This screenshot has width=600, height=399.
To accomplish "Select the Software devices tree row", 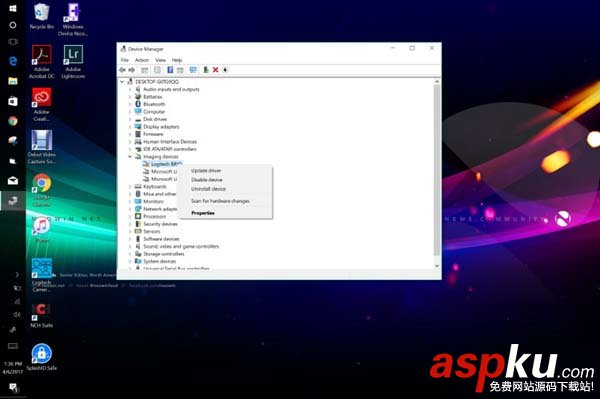I will 157,239.
